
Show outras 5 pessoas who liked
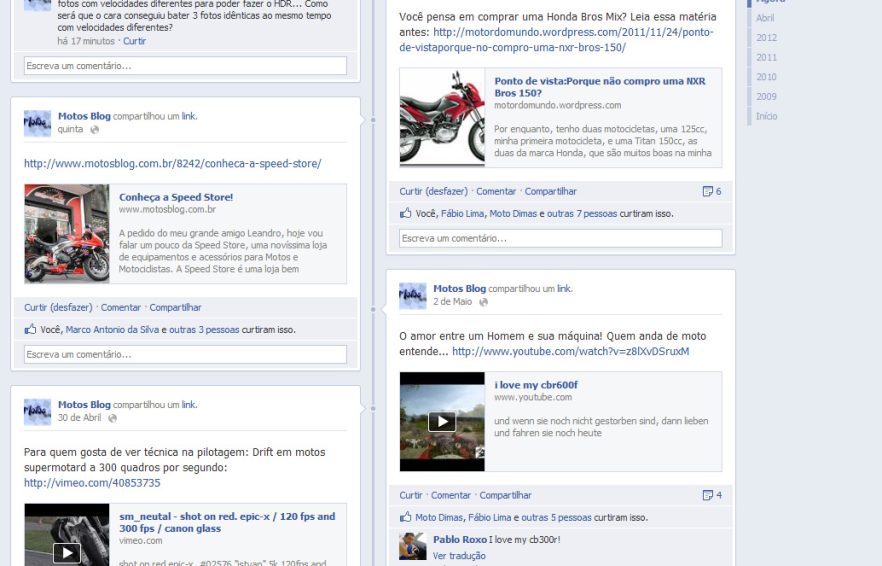(x=556, y=518)
